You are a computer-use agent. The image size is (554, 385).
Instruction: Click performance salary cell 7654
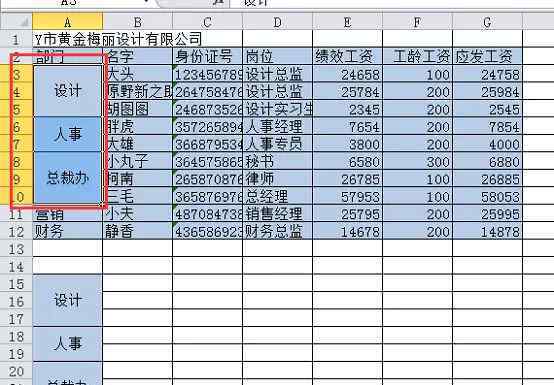pyautogui.click(x=347, y=126)
